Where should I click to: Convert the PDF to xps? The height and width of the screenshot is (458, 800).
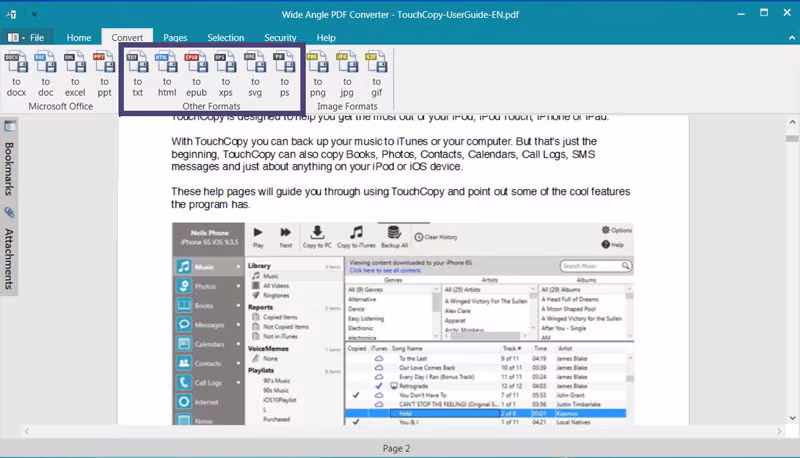pyautogui.click(x=226, y=74)
